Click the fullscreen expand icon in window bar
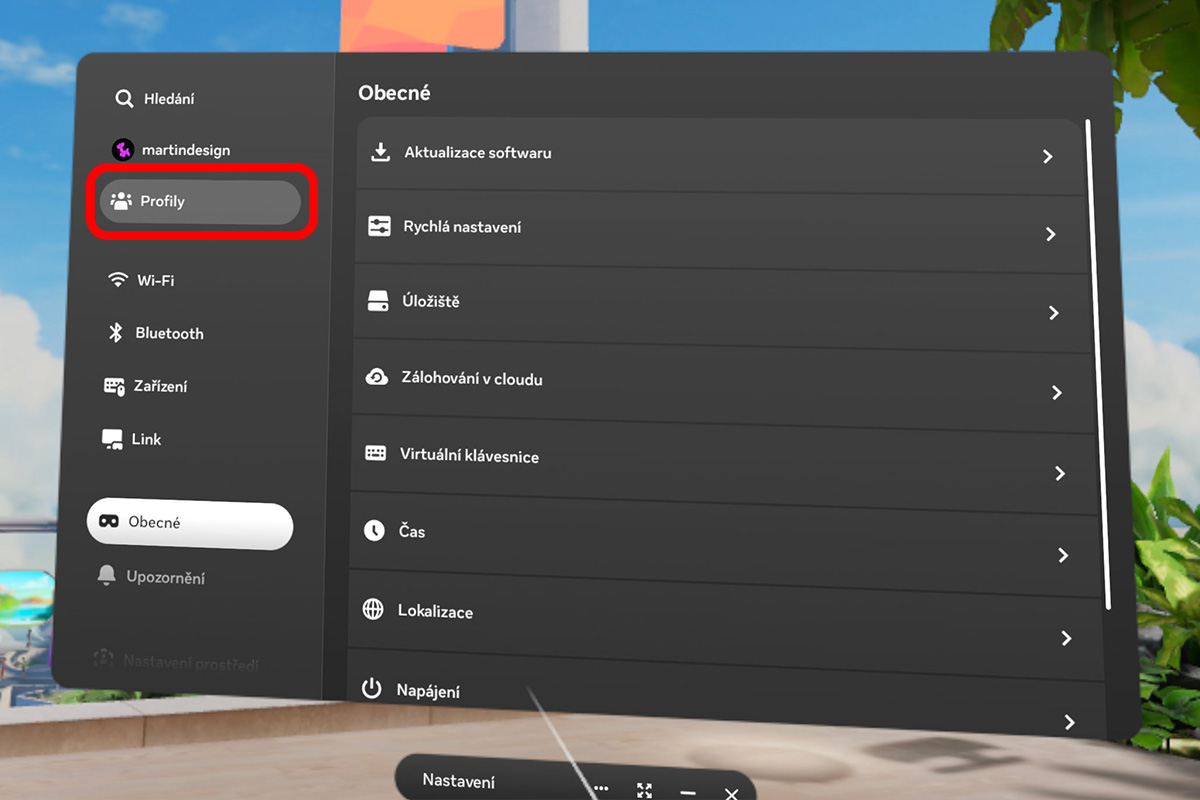 tap(645, 791)
